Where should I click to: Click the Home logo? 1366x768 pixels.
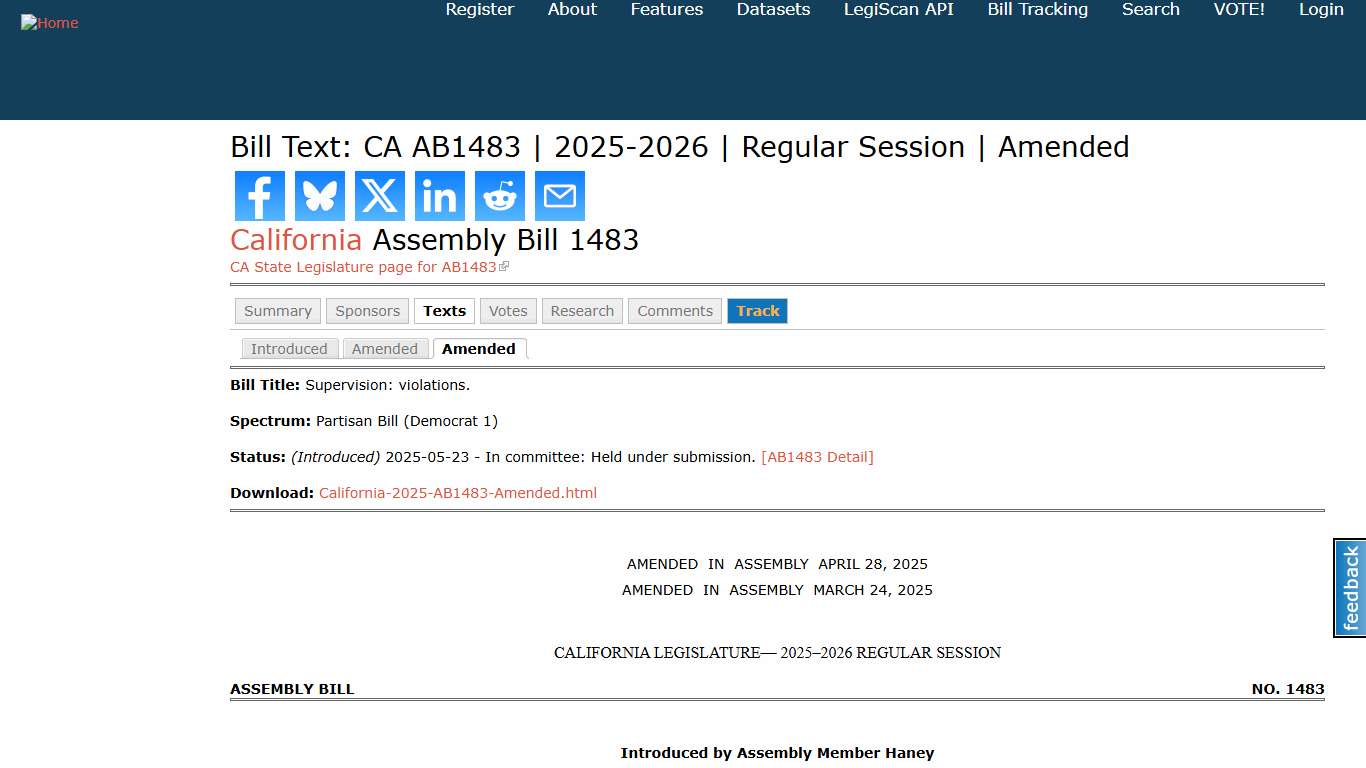point(49,22)
